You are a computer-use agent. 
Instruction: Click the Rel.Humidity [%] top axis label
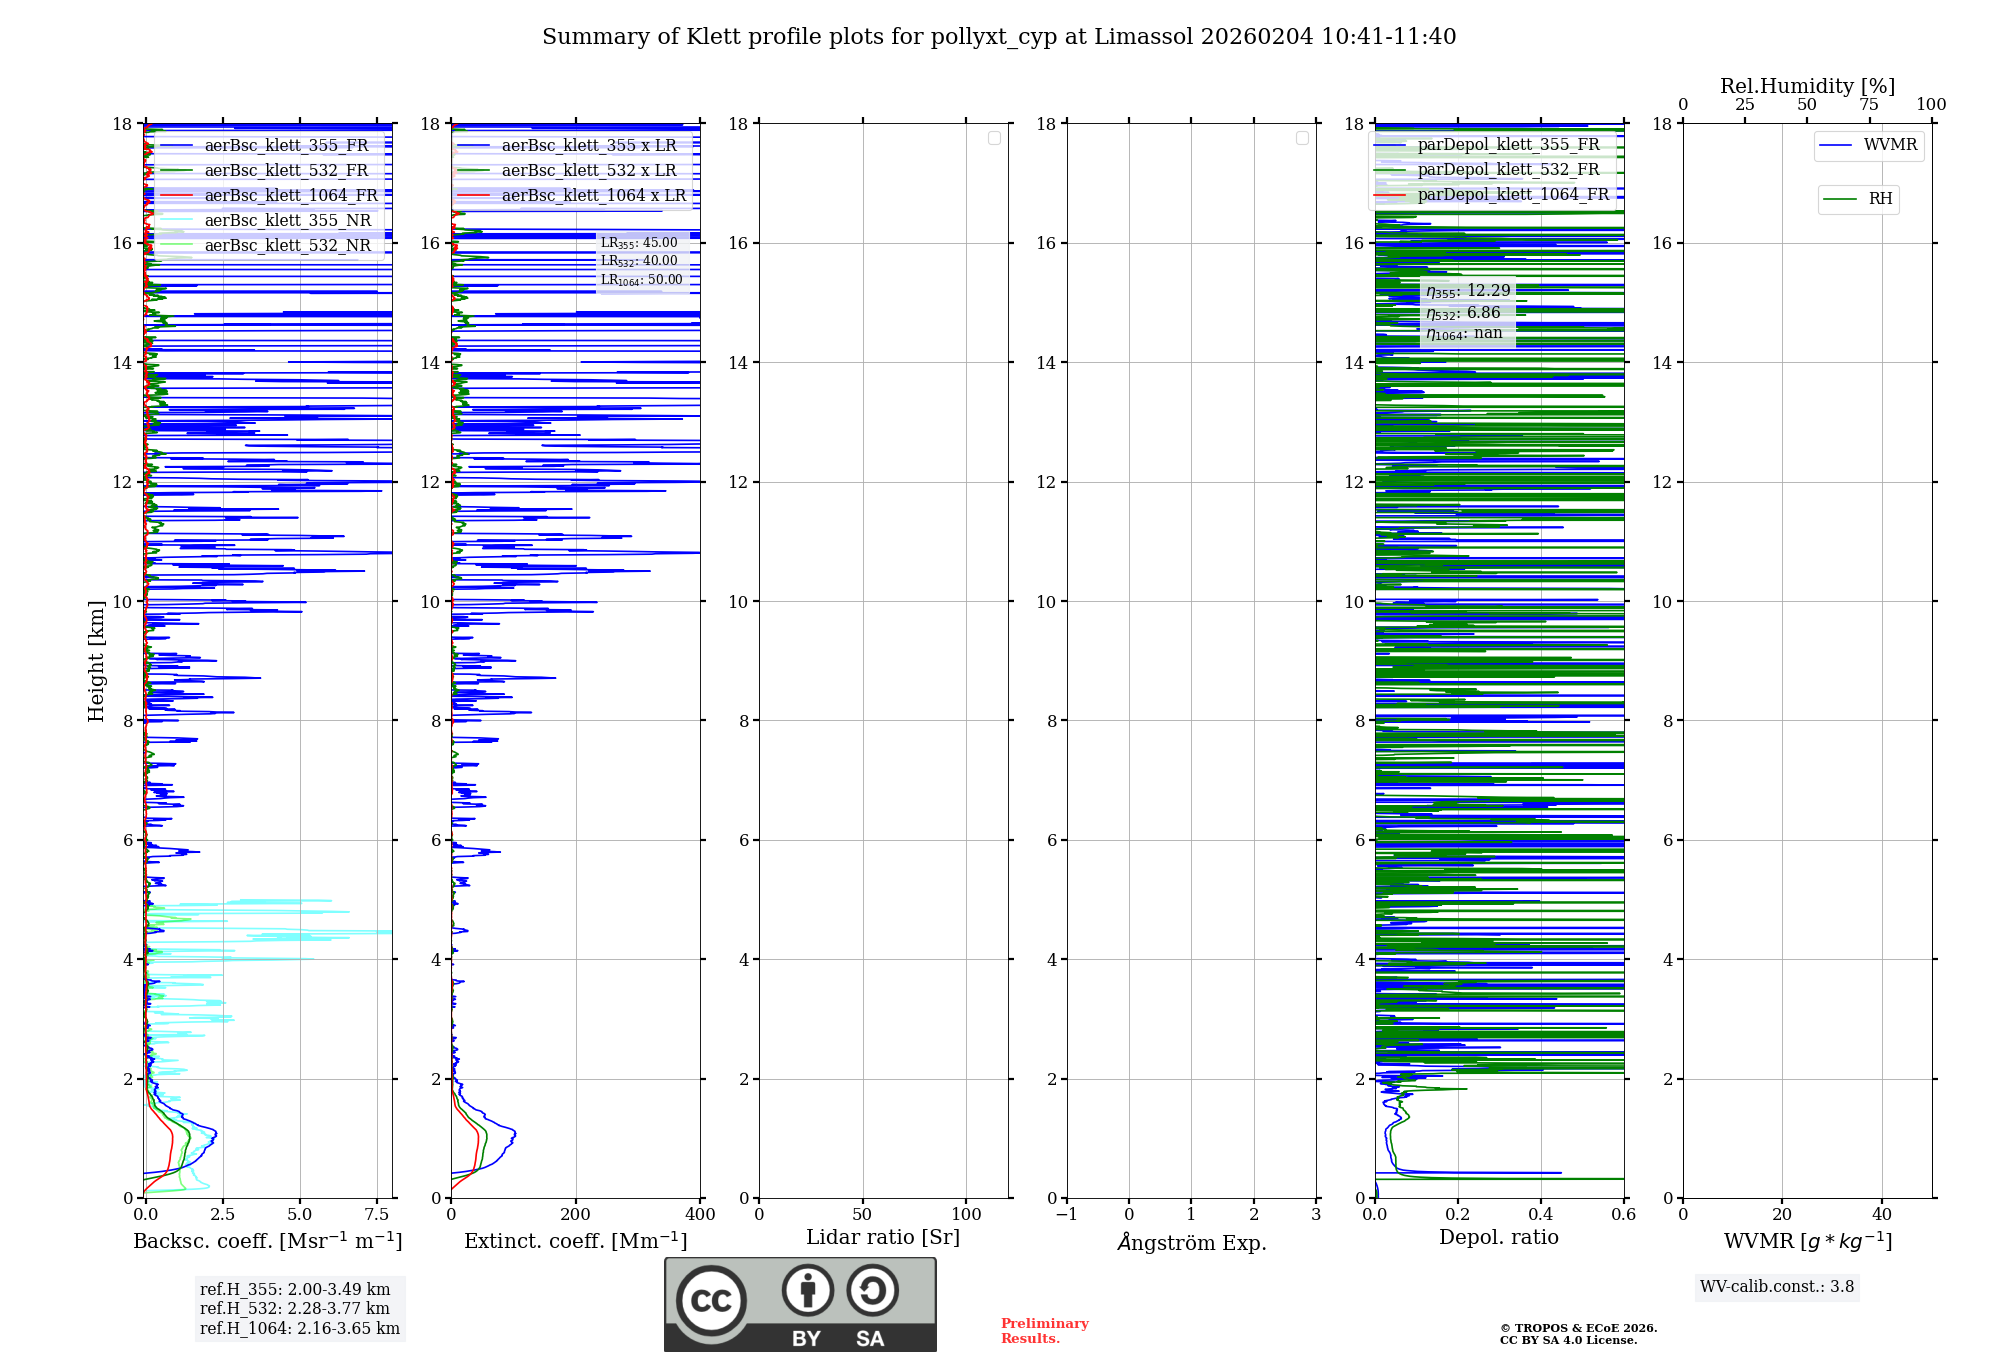1807,86
